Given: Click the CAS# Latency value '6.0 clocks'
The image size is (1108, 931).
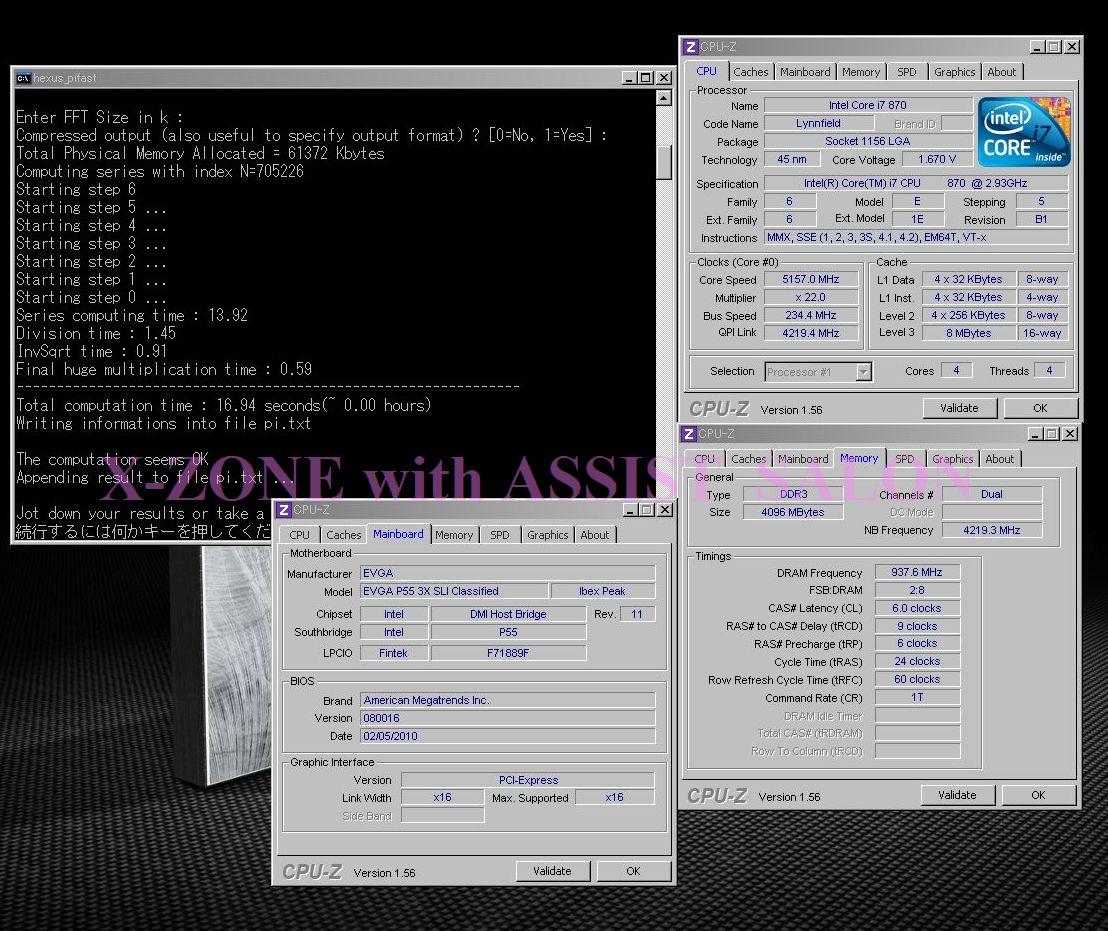Looking at the screenshot, I should tap(917, 608).
